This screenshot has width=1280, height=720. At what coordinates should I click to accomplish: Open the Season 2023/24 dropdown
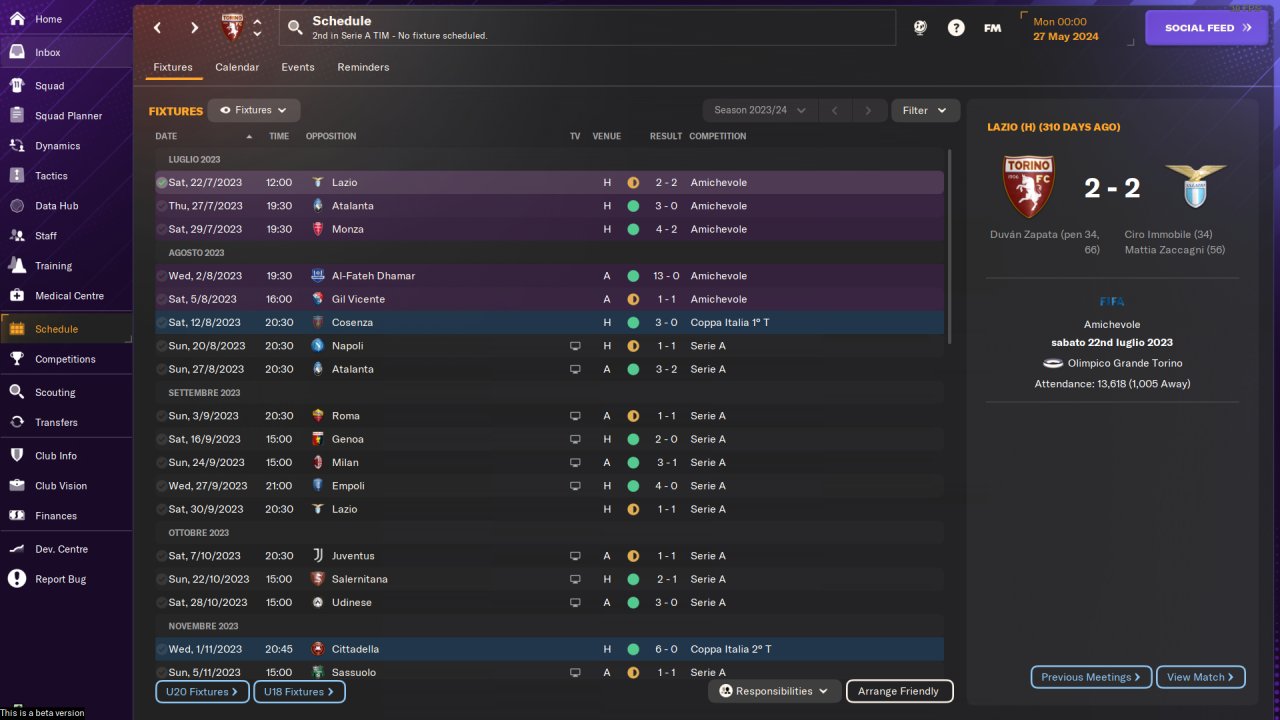click(x=760, y=111)
